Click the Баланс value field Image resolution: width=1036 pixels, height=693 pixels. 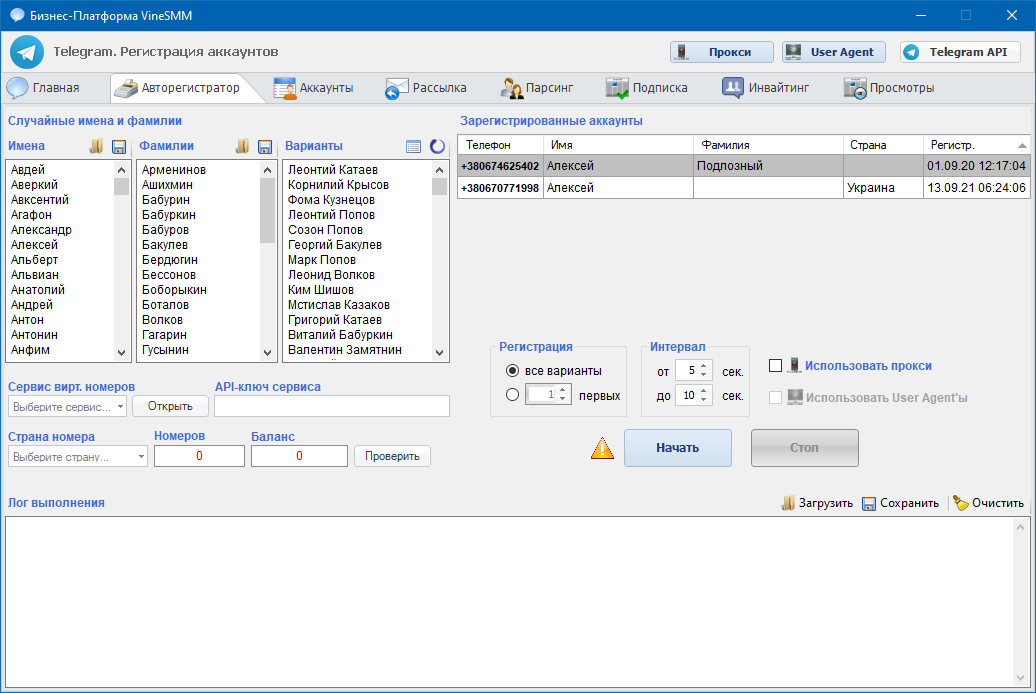click(x=299, y=456)
